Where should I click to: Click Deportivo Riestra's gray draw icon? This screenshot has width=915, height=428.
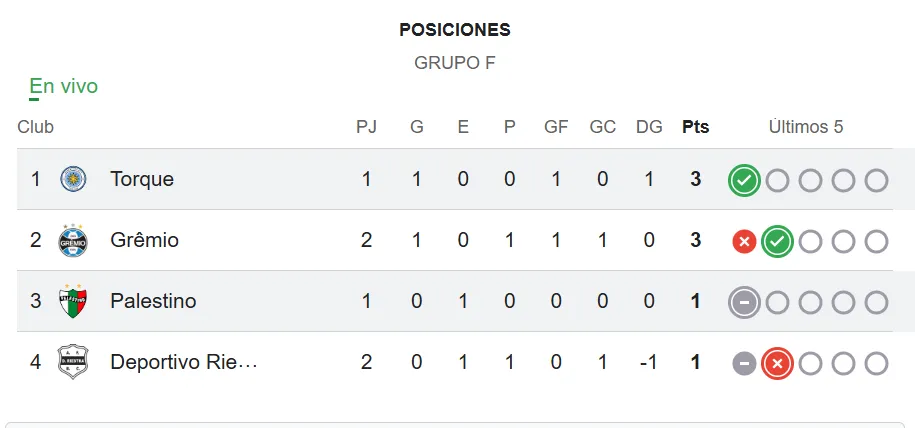coord(744,364)
